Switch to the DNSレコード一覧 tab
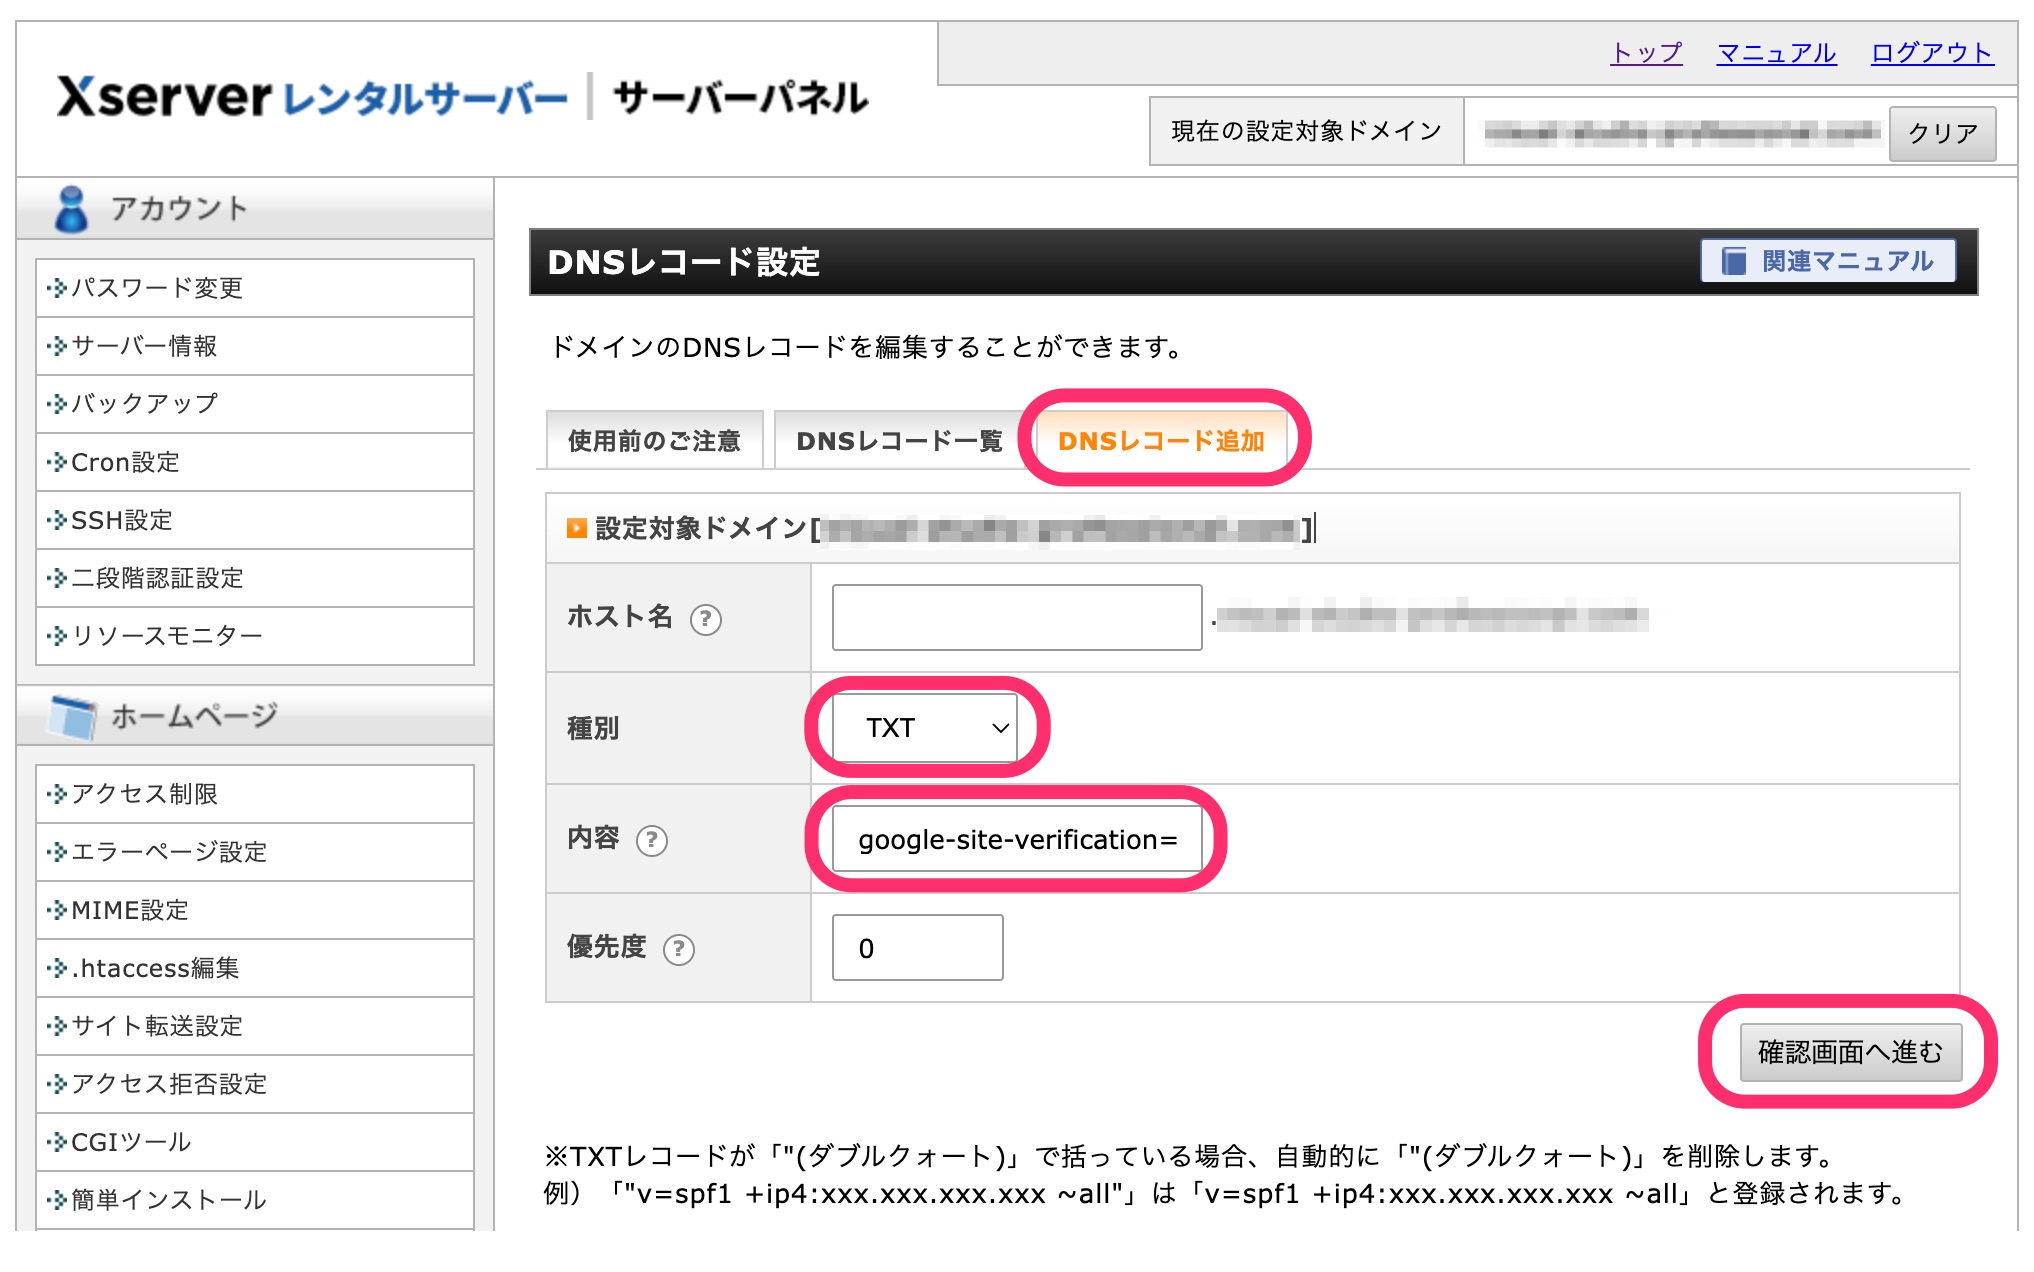 click(898, 441)
